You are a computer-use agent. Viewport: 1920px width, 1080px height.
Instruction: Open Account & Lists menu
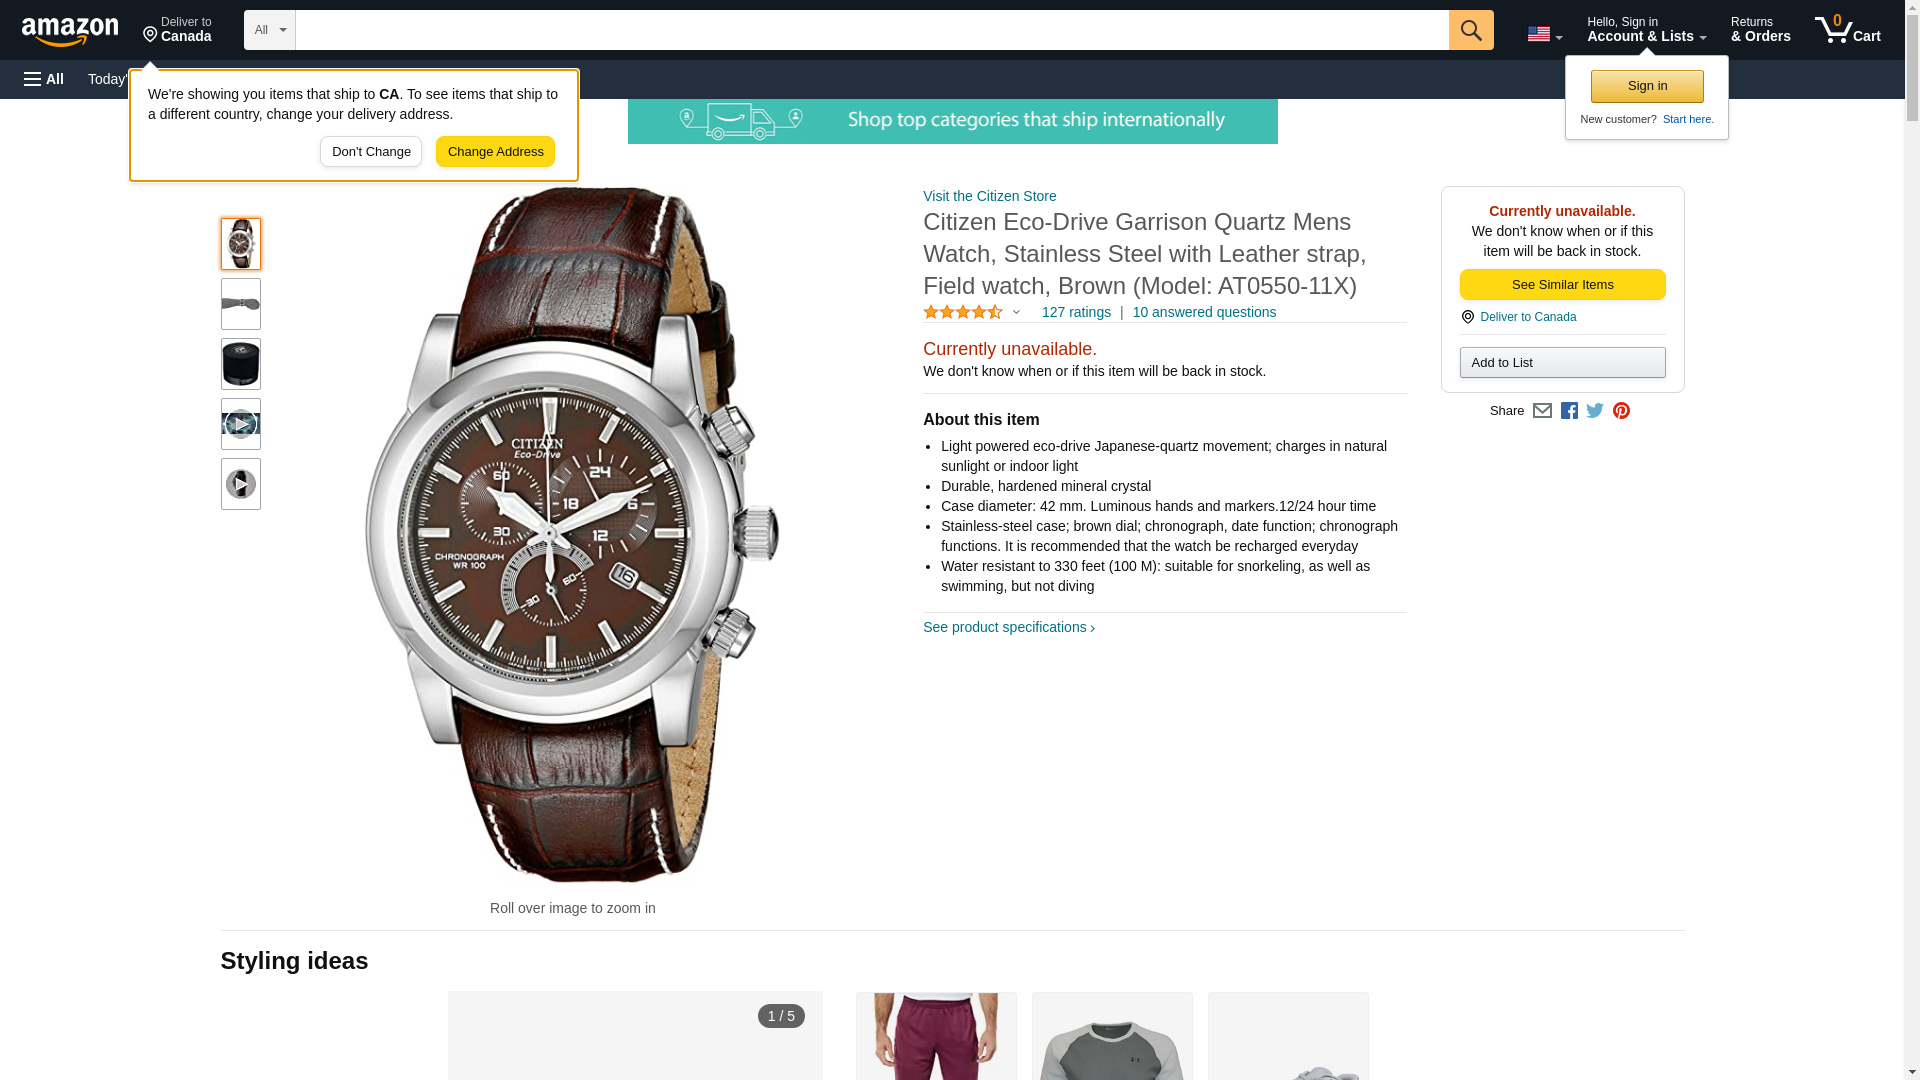point(1646,30)
